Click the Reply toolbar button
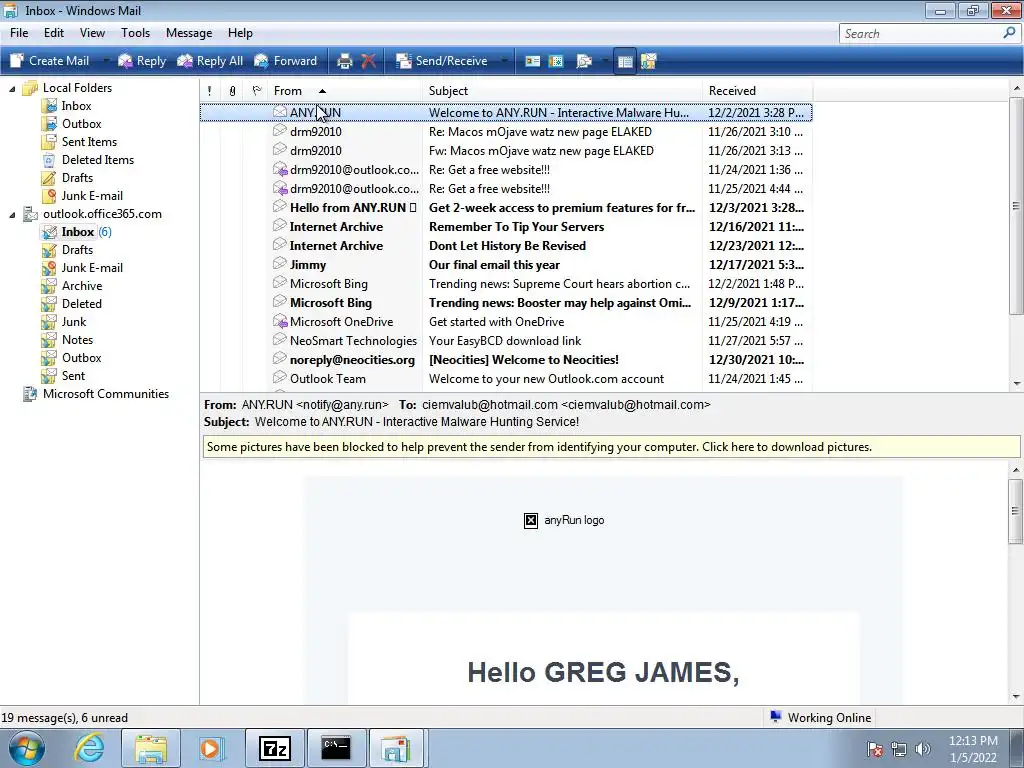This screenshot has height=768, width=1024. pyautogui.click(x=142, y=61)
